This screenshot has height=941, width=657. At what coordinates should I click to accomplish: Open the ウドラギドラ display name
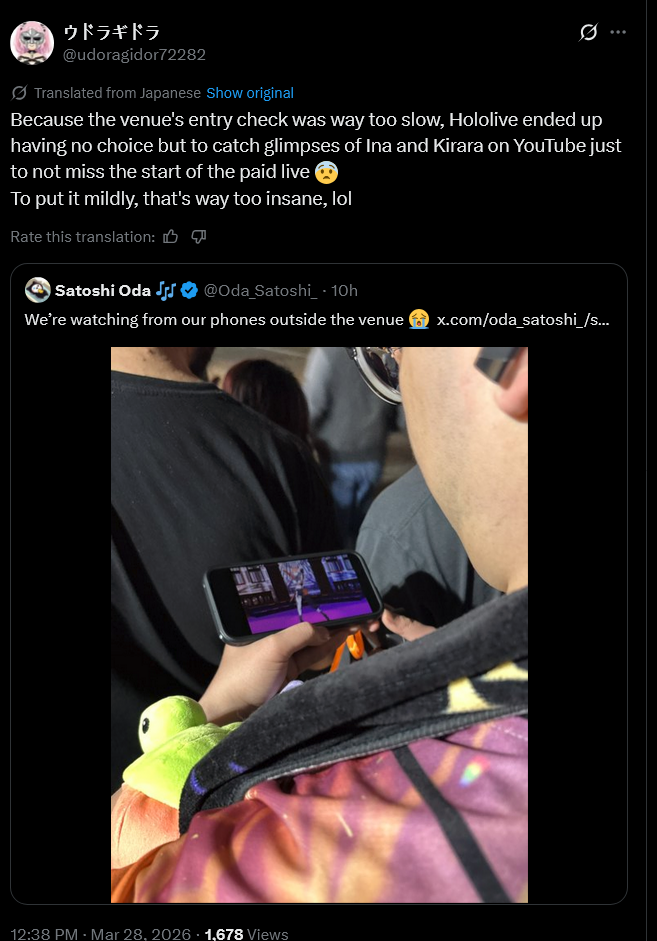click(x=112, y=31)
